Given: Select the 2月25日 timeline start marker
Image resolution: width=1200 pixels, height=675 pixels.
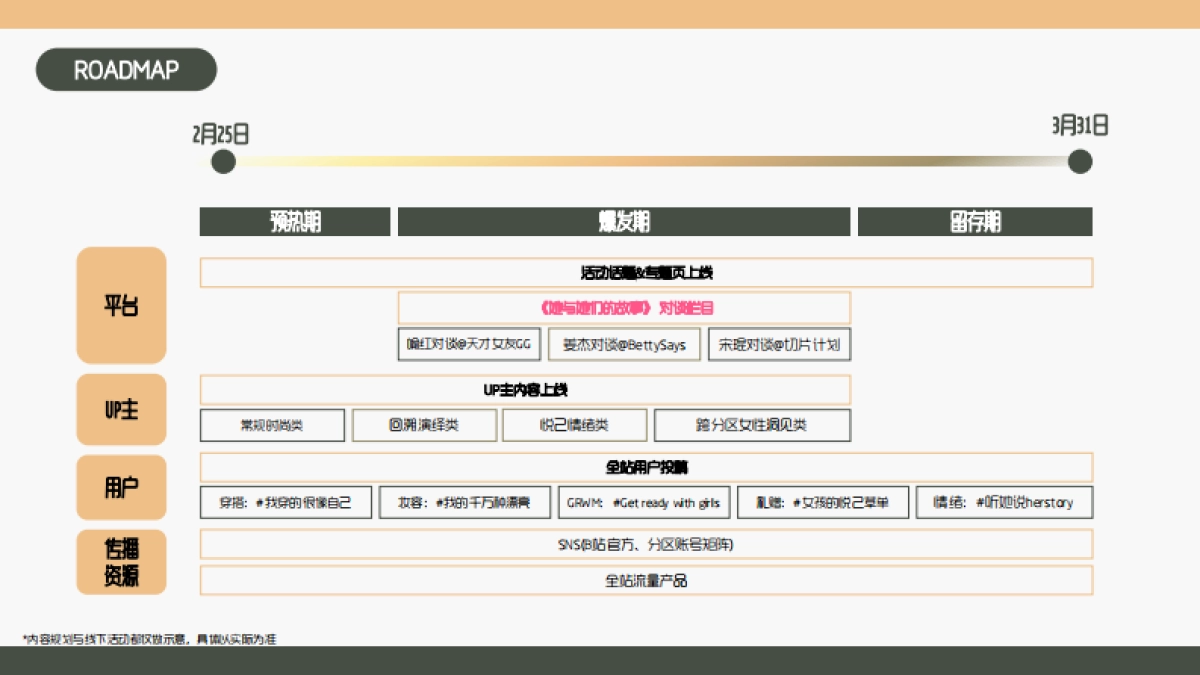Looking at the screenshot, I should (223, 160).
